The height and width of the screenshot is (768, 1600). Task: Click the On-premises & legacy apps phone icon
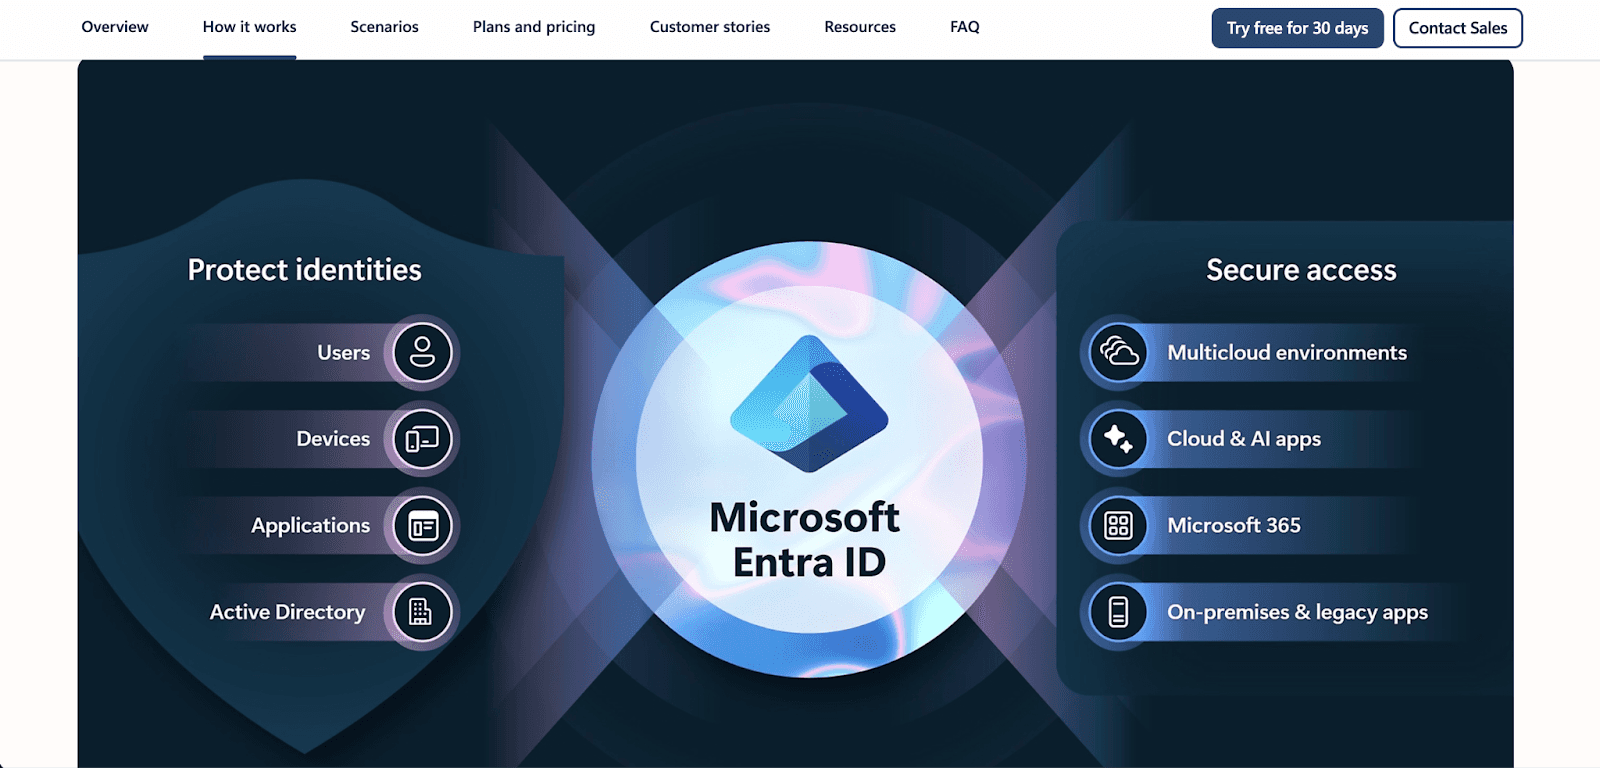1119,612
